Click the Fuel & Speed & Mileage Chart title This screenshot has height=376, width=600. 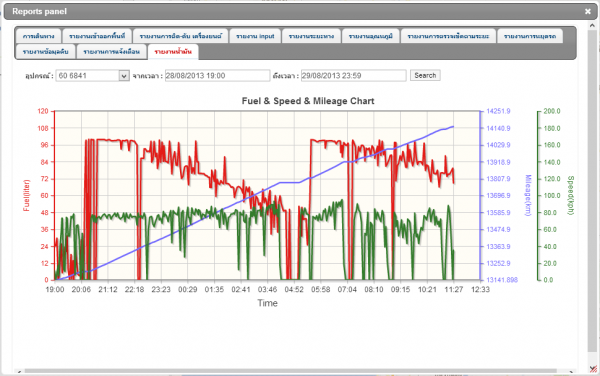(x=308, y=101)
